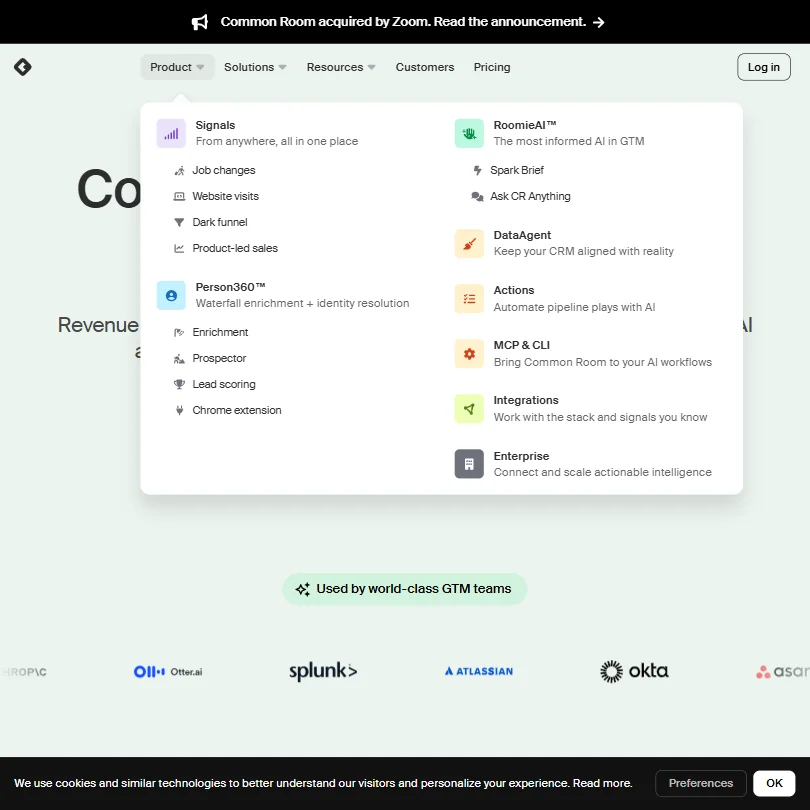Open Person360 title in Product menu
The width and height of the screenshot is (810, 810).
click(230, 287)
